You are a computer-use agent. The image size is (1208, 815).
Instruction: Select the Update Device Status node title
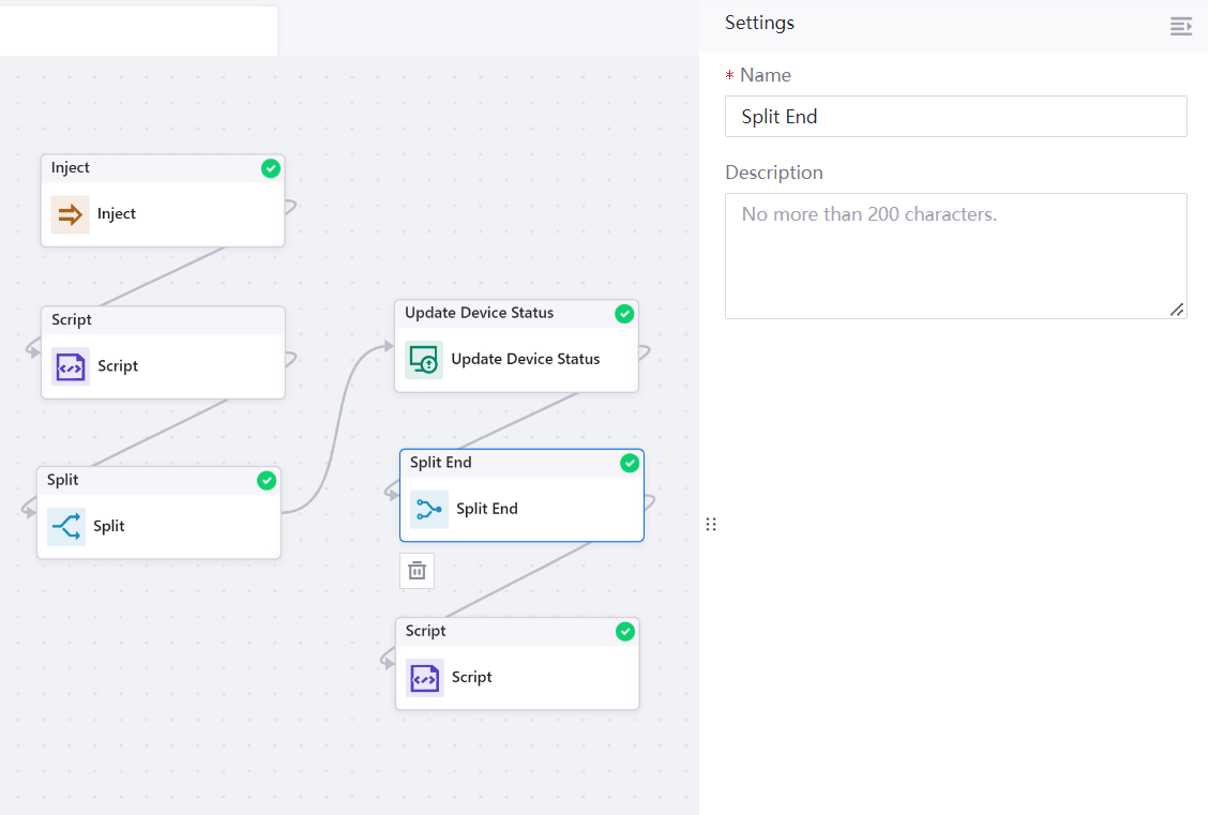[479, 313]
